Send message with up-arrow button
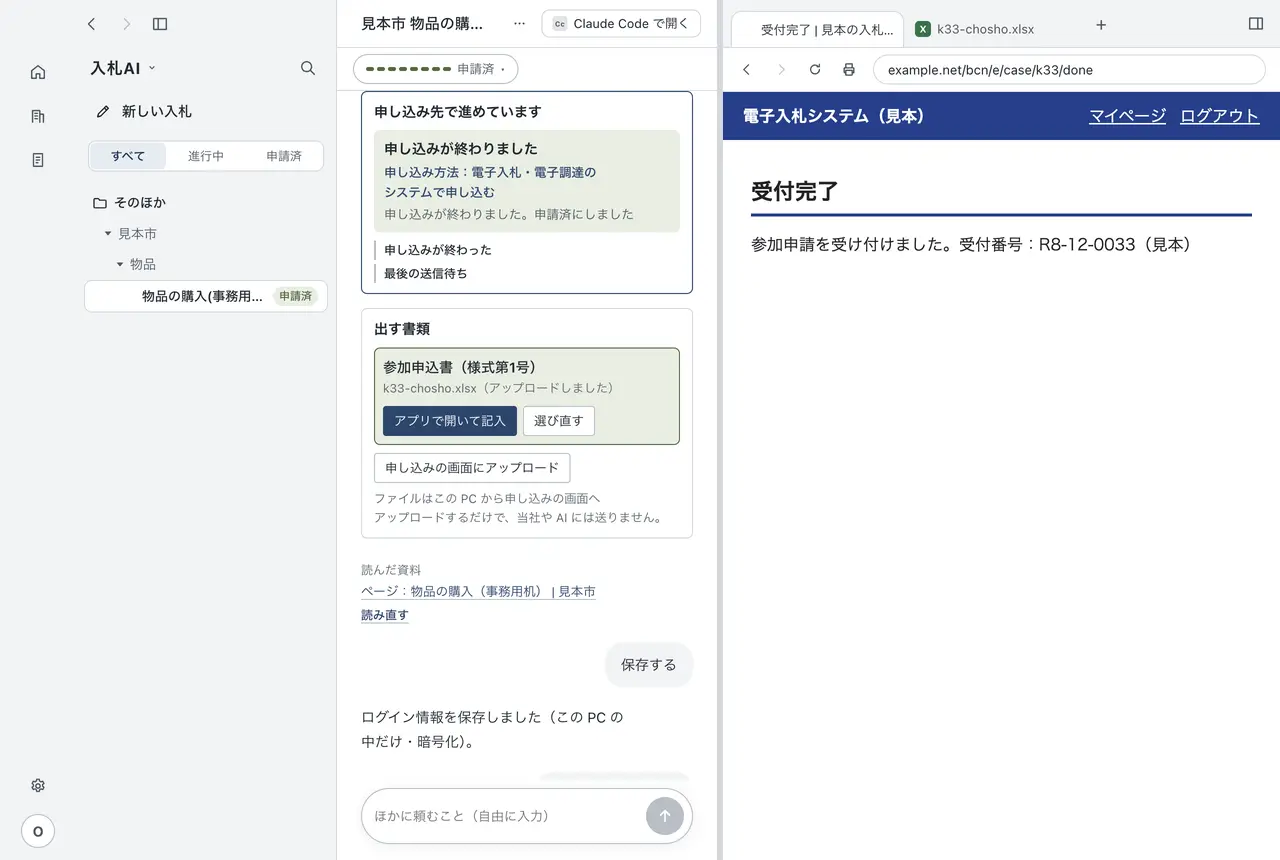 (665, 816)
